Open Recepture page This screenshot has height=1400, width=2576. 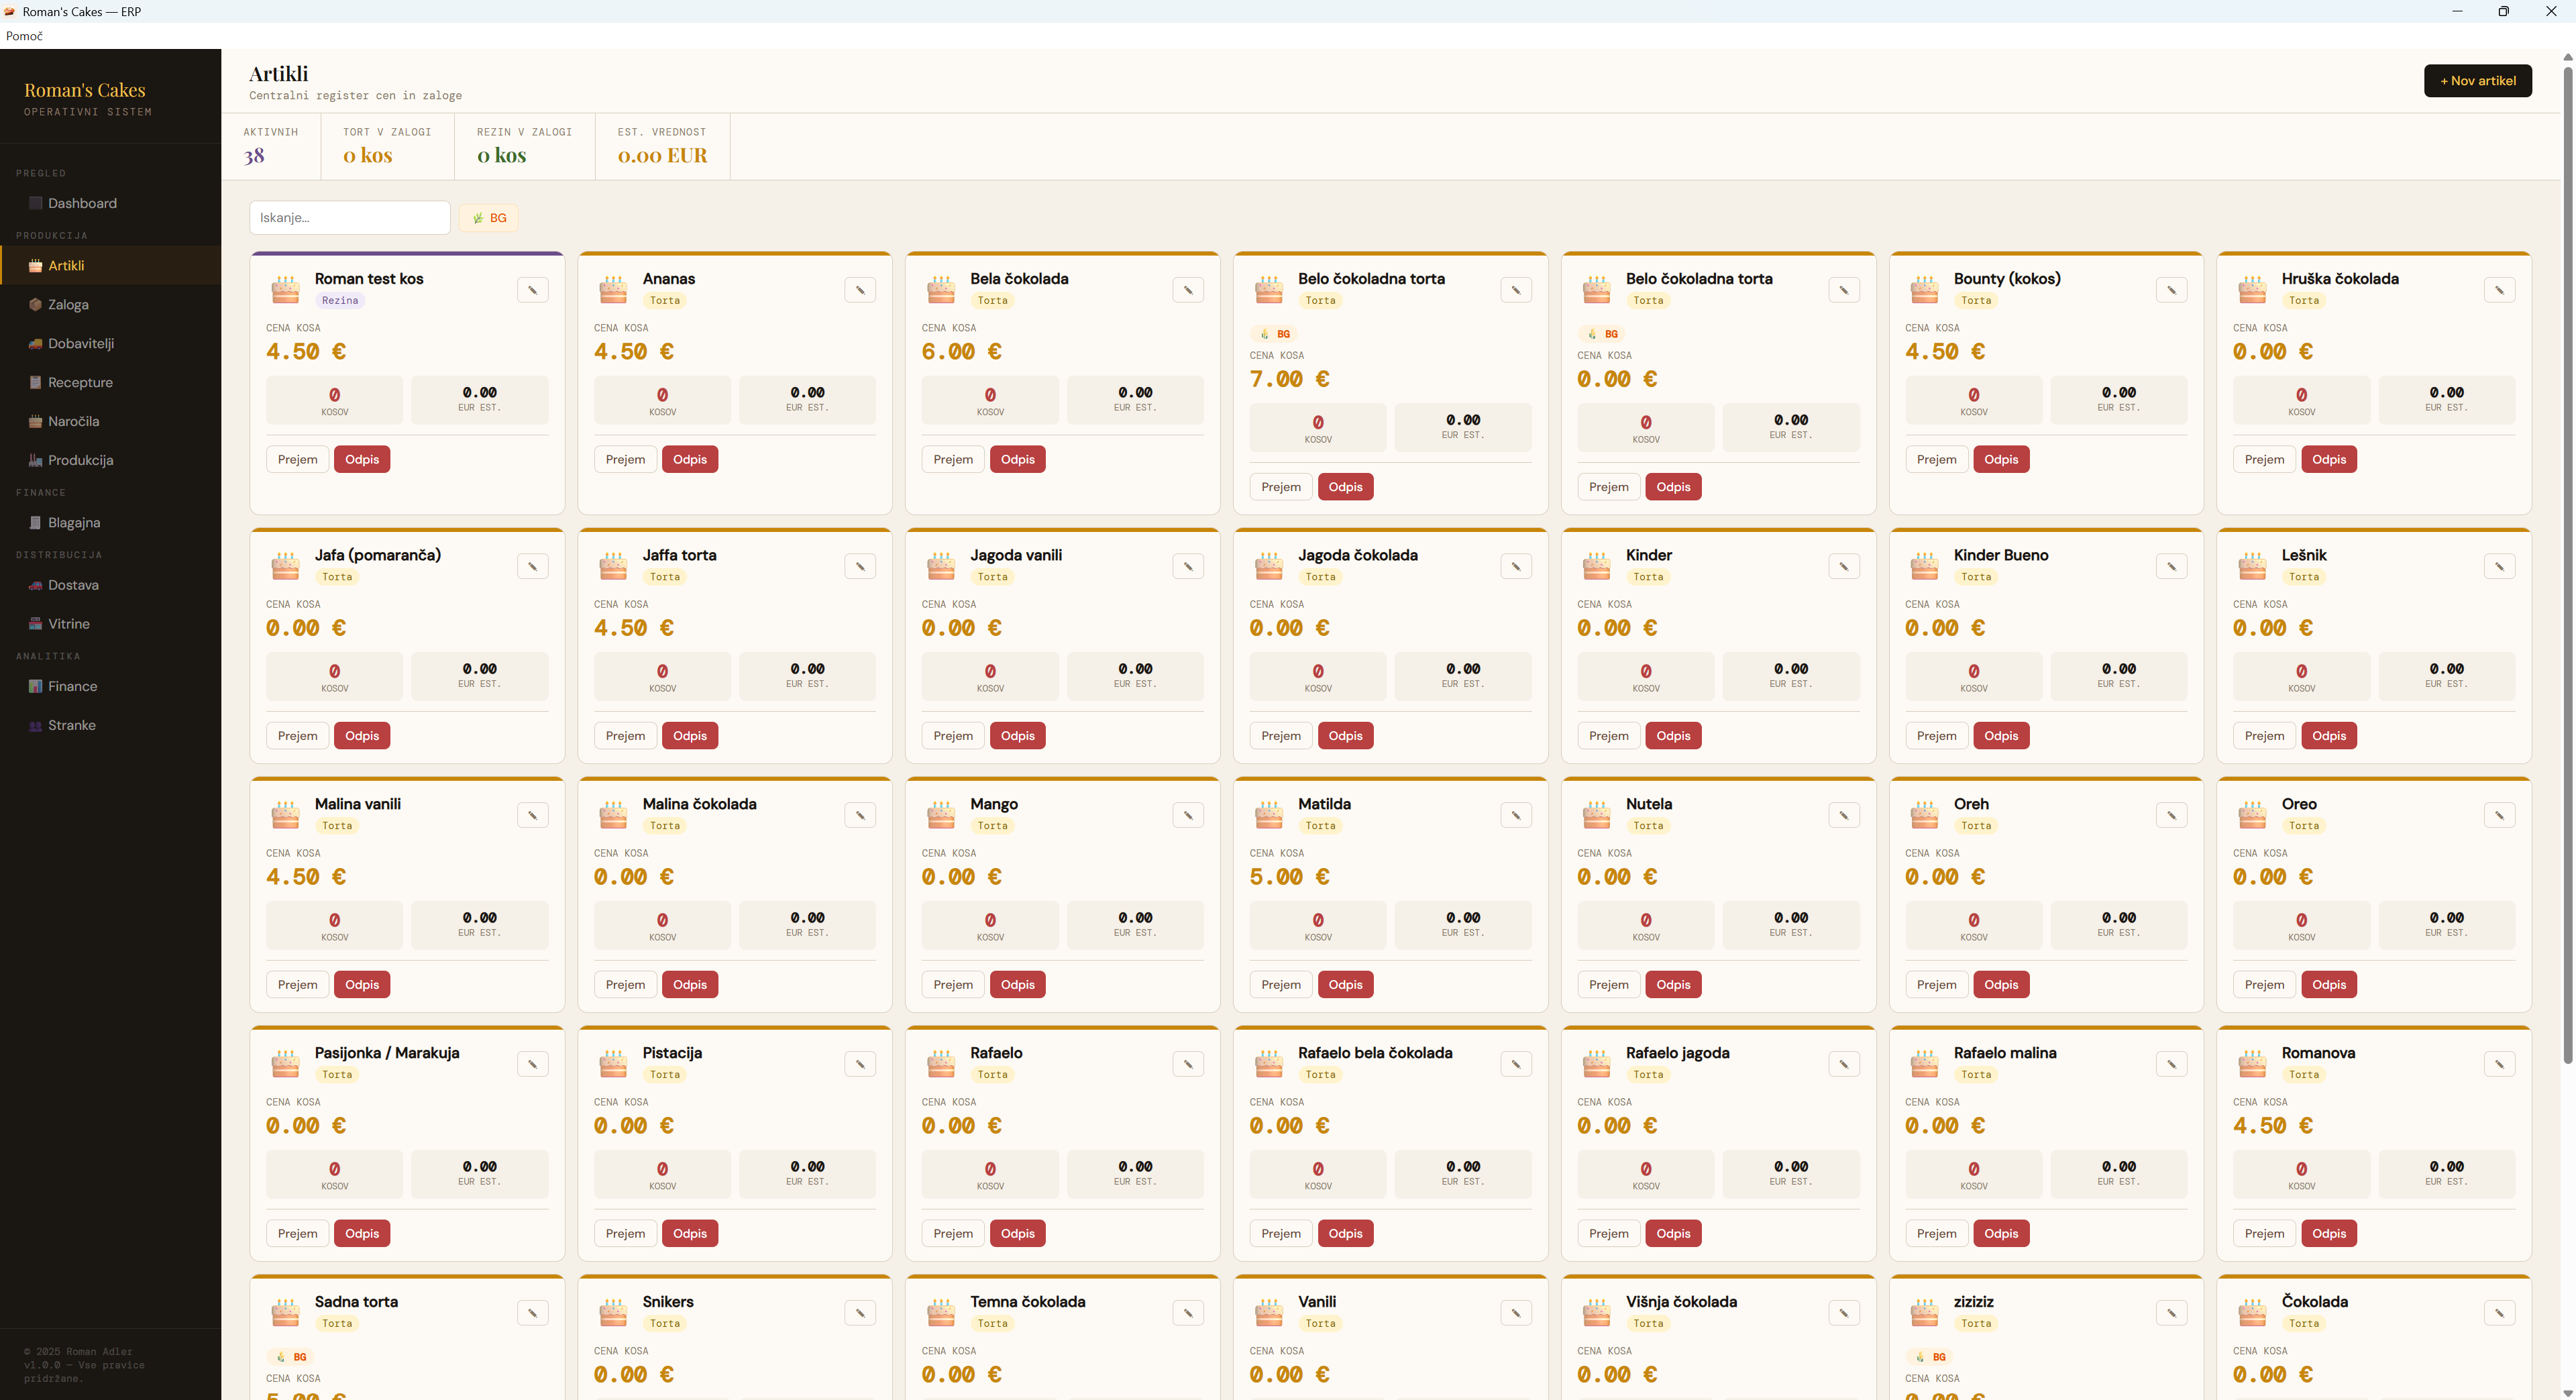point(110,383)
